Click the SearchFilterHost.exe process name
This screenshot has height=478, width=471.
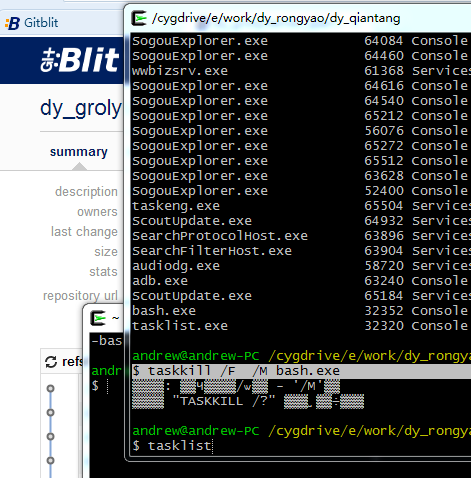click(212, 251)
